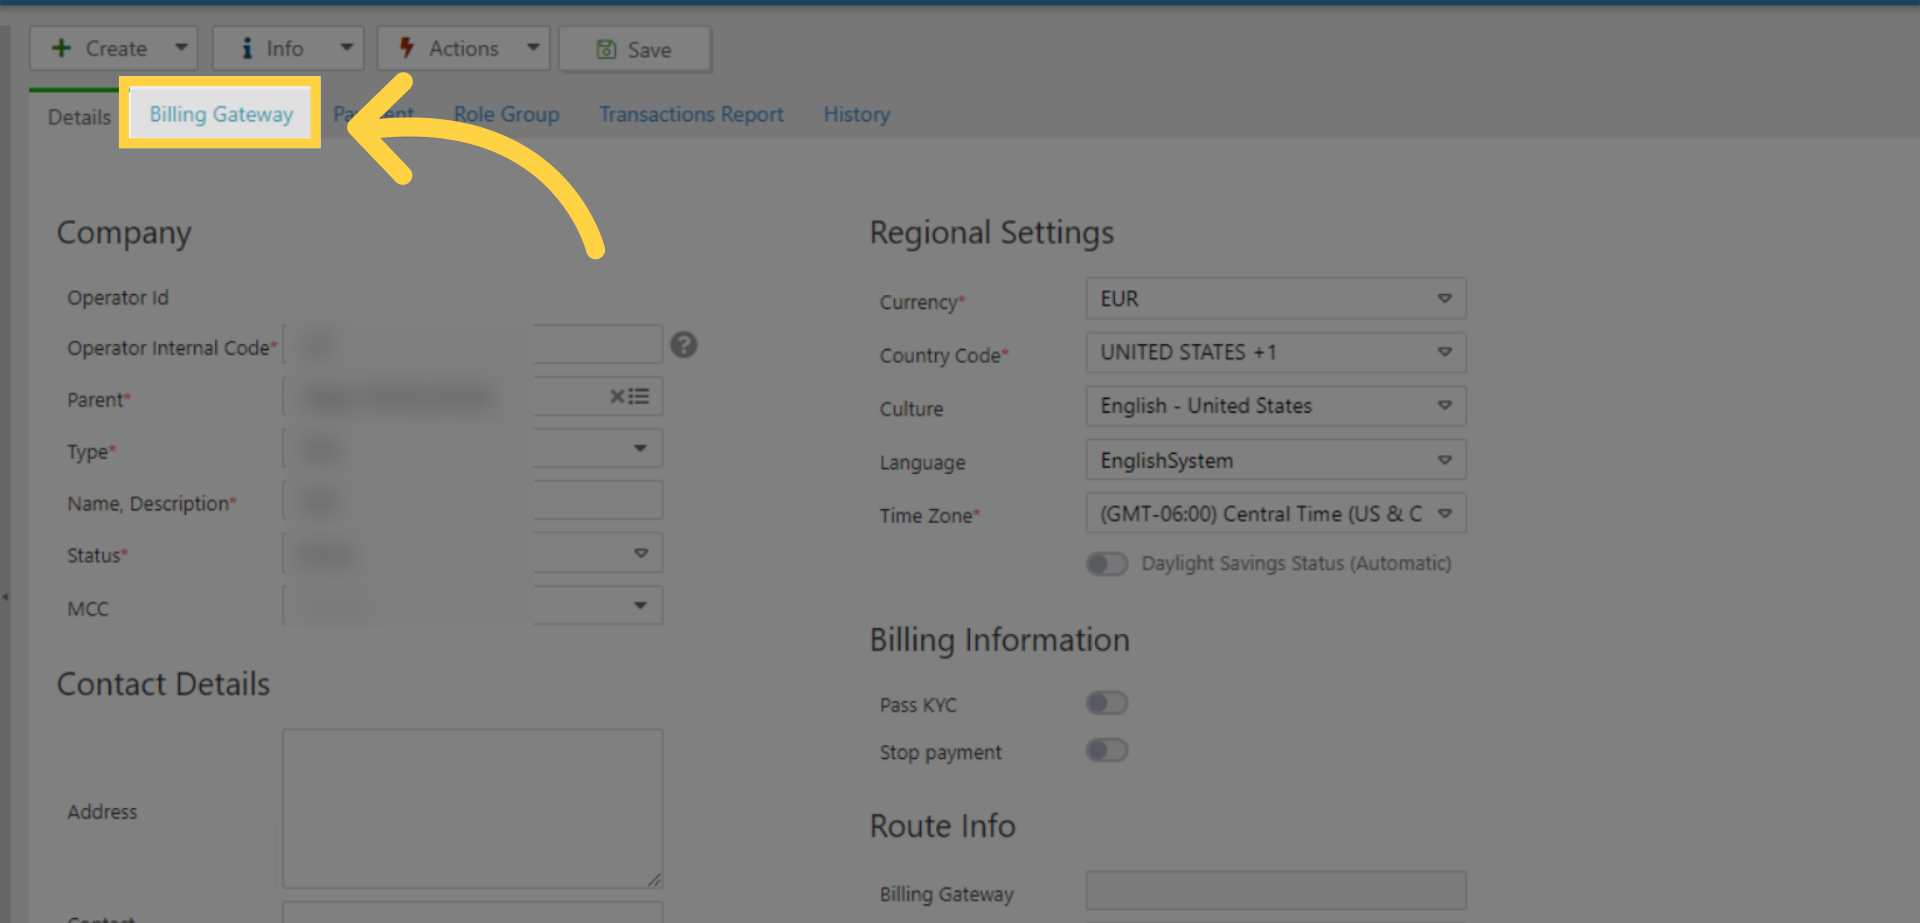The width and height of the screenshot is (1920, 923).
Task: Expand the Create dropdown arrow
Action: coord(181,47)
